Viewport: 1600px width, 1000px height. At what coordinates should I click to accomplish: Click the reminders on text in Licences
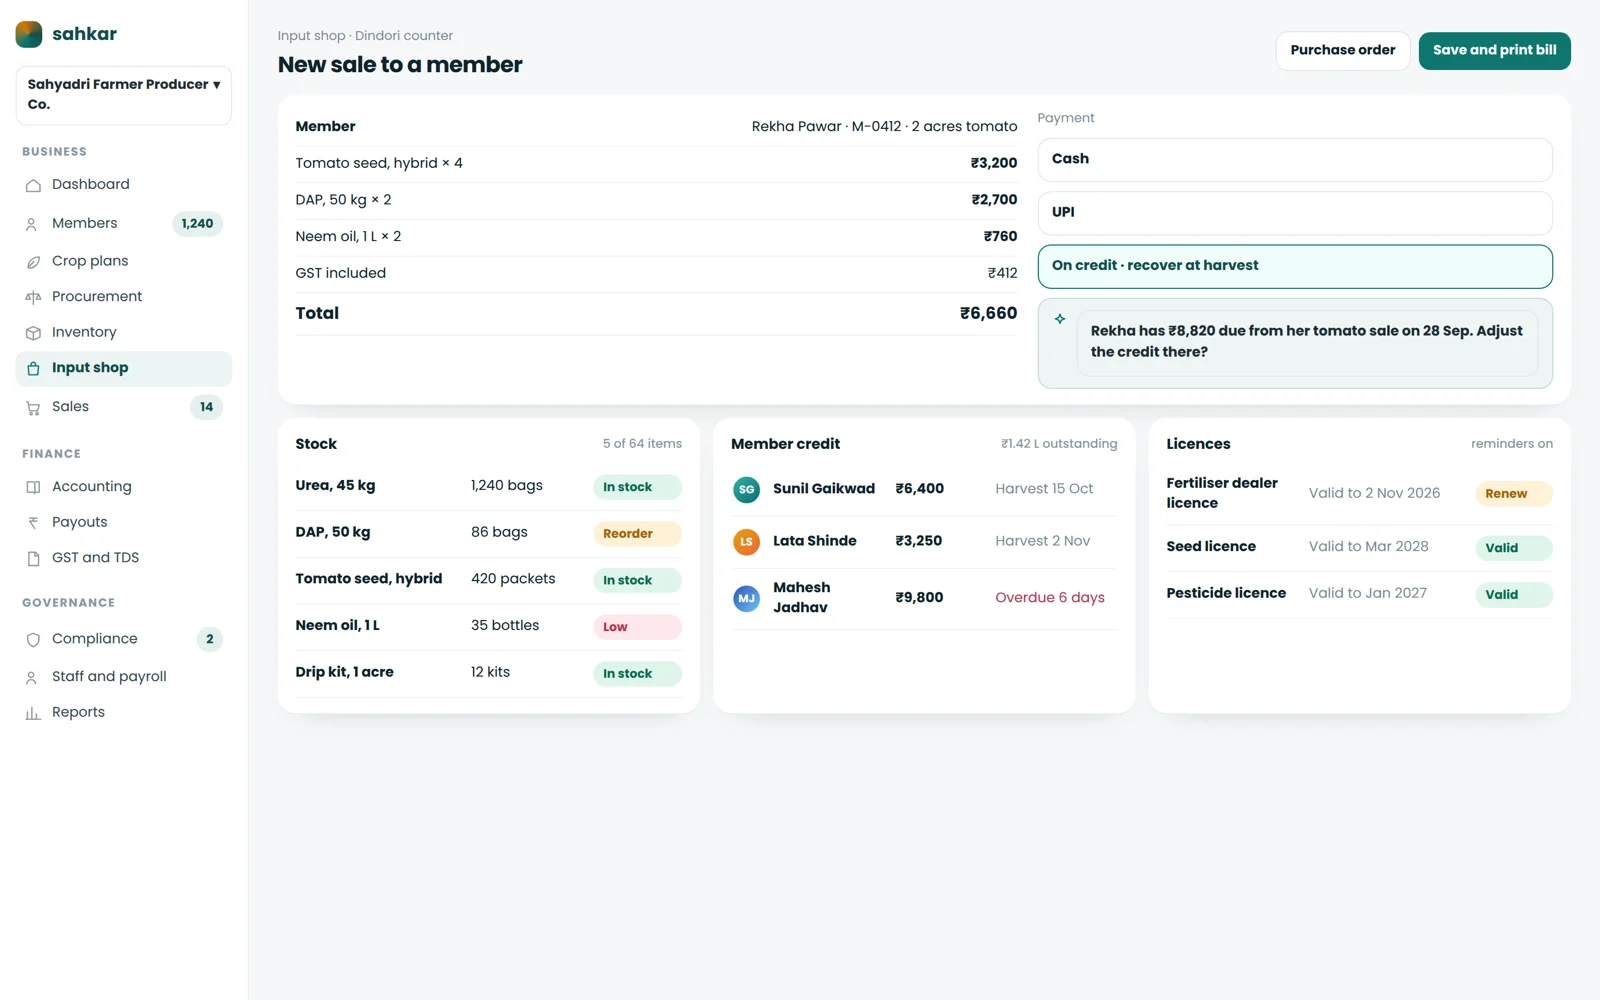pos(1511,444)
